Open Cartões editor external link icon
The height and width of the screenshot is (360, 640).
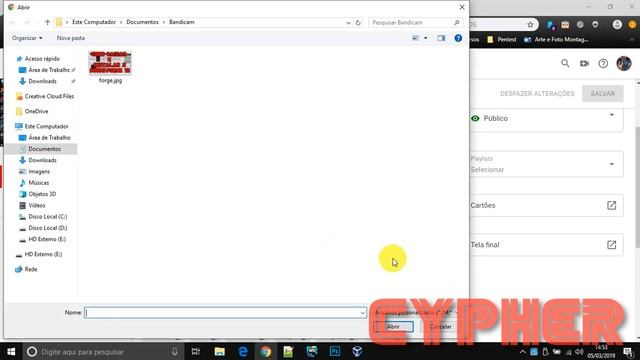pyautogui.click(x=611, y=205)
